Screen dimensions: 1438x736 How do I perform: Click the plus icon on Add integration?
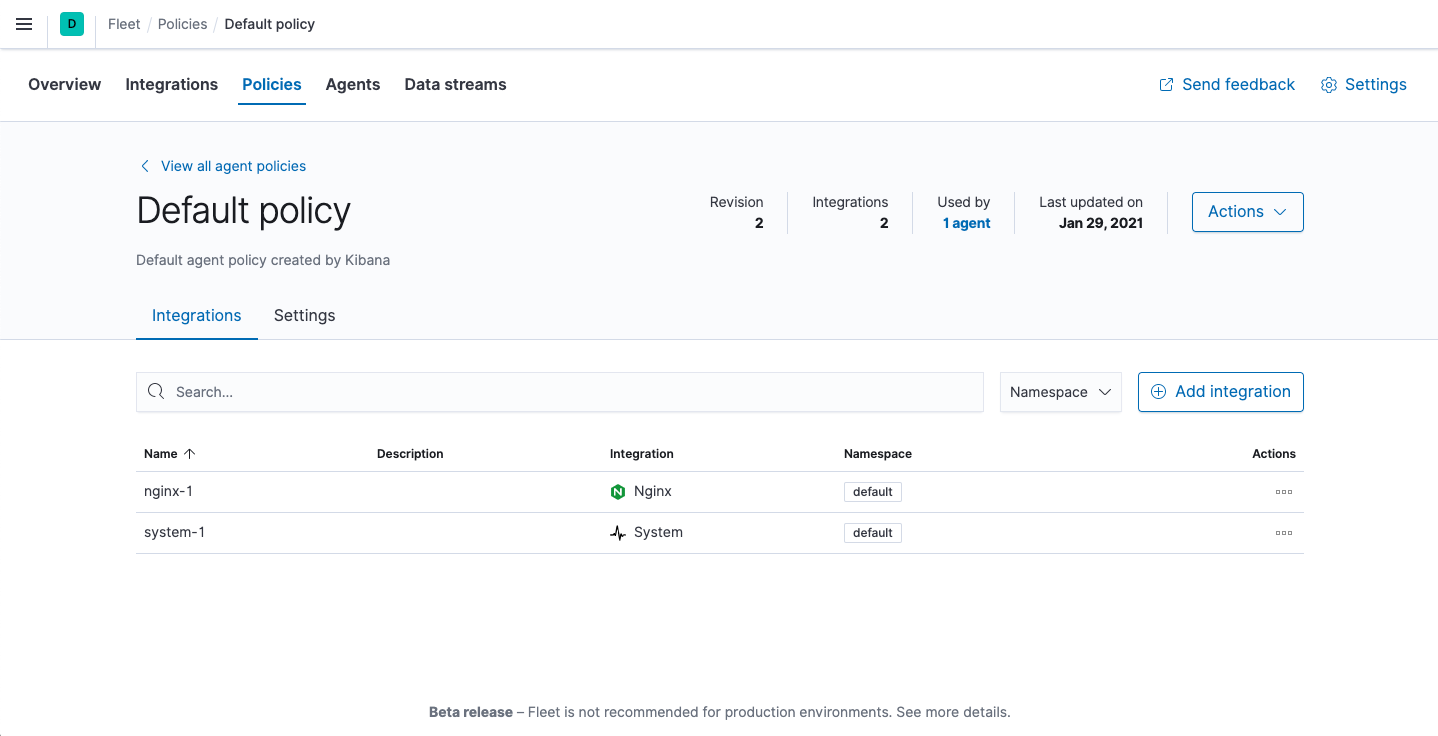pyautogui.click(x=1157, y=391)
